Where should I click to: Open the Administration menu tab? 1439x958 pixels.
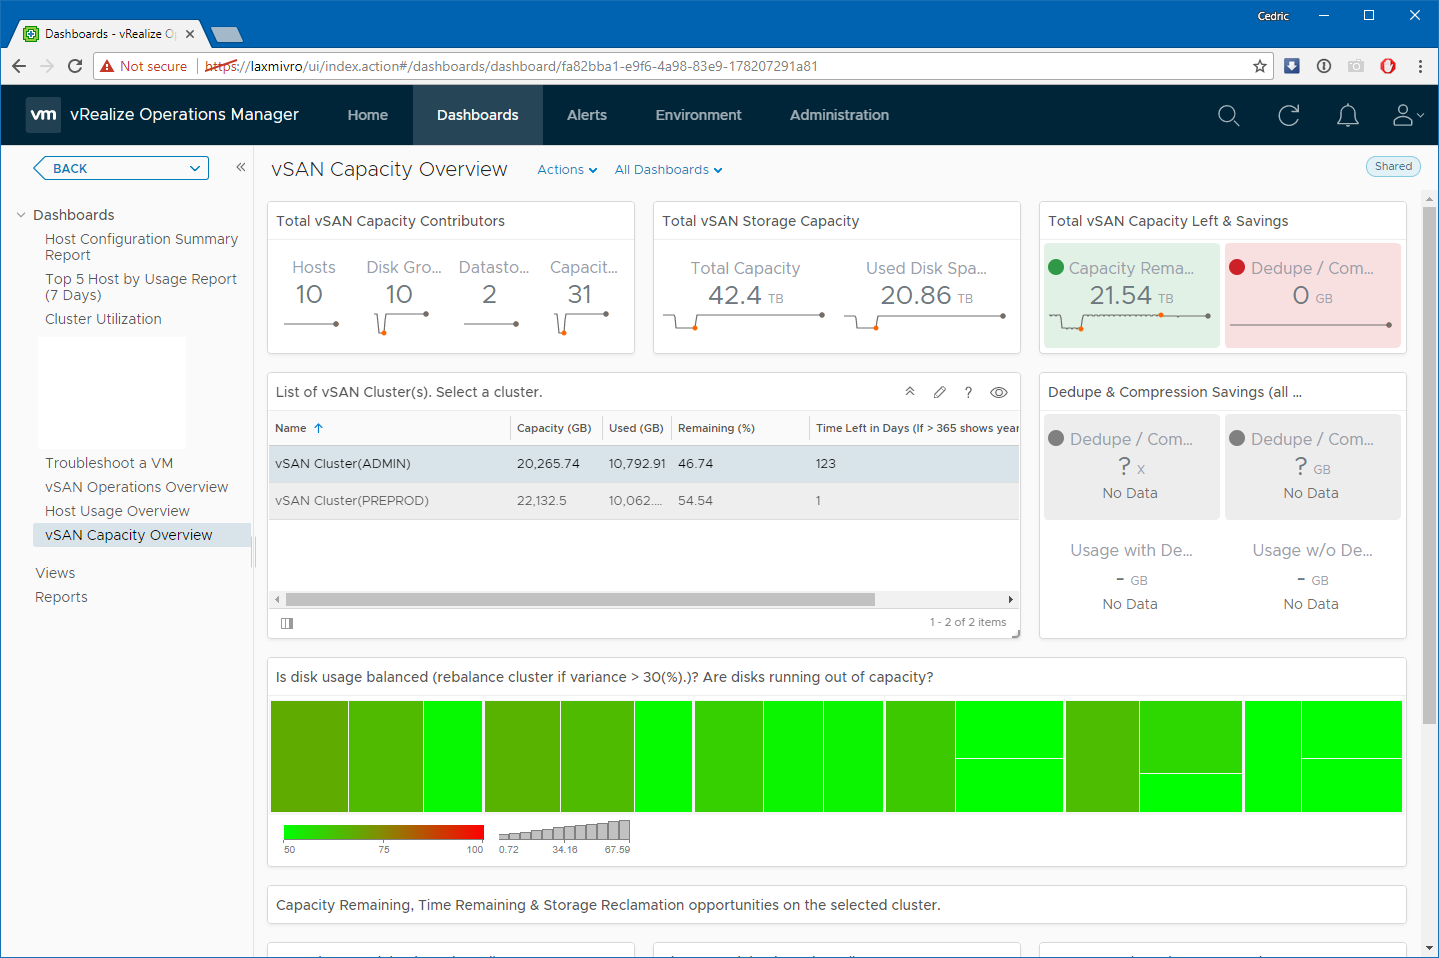click(x=839, y=115)
